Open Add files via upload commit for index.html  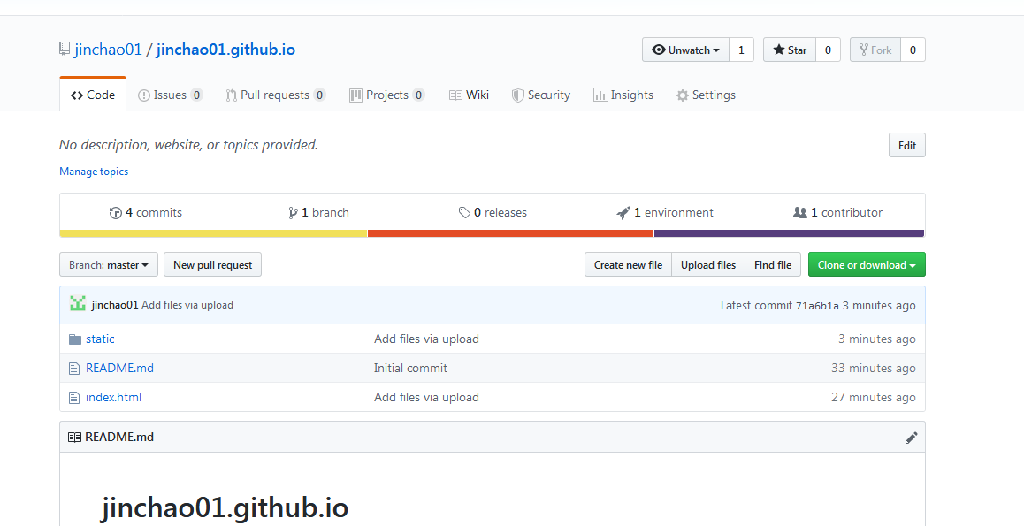coord(426,397)
